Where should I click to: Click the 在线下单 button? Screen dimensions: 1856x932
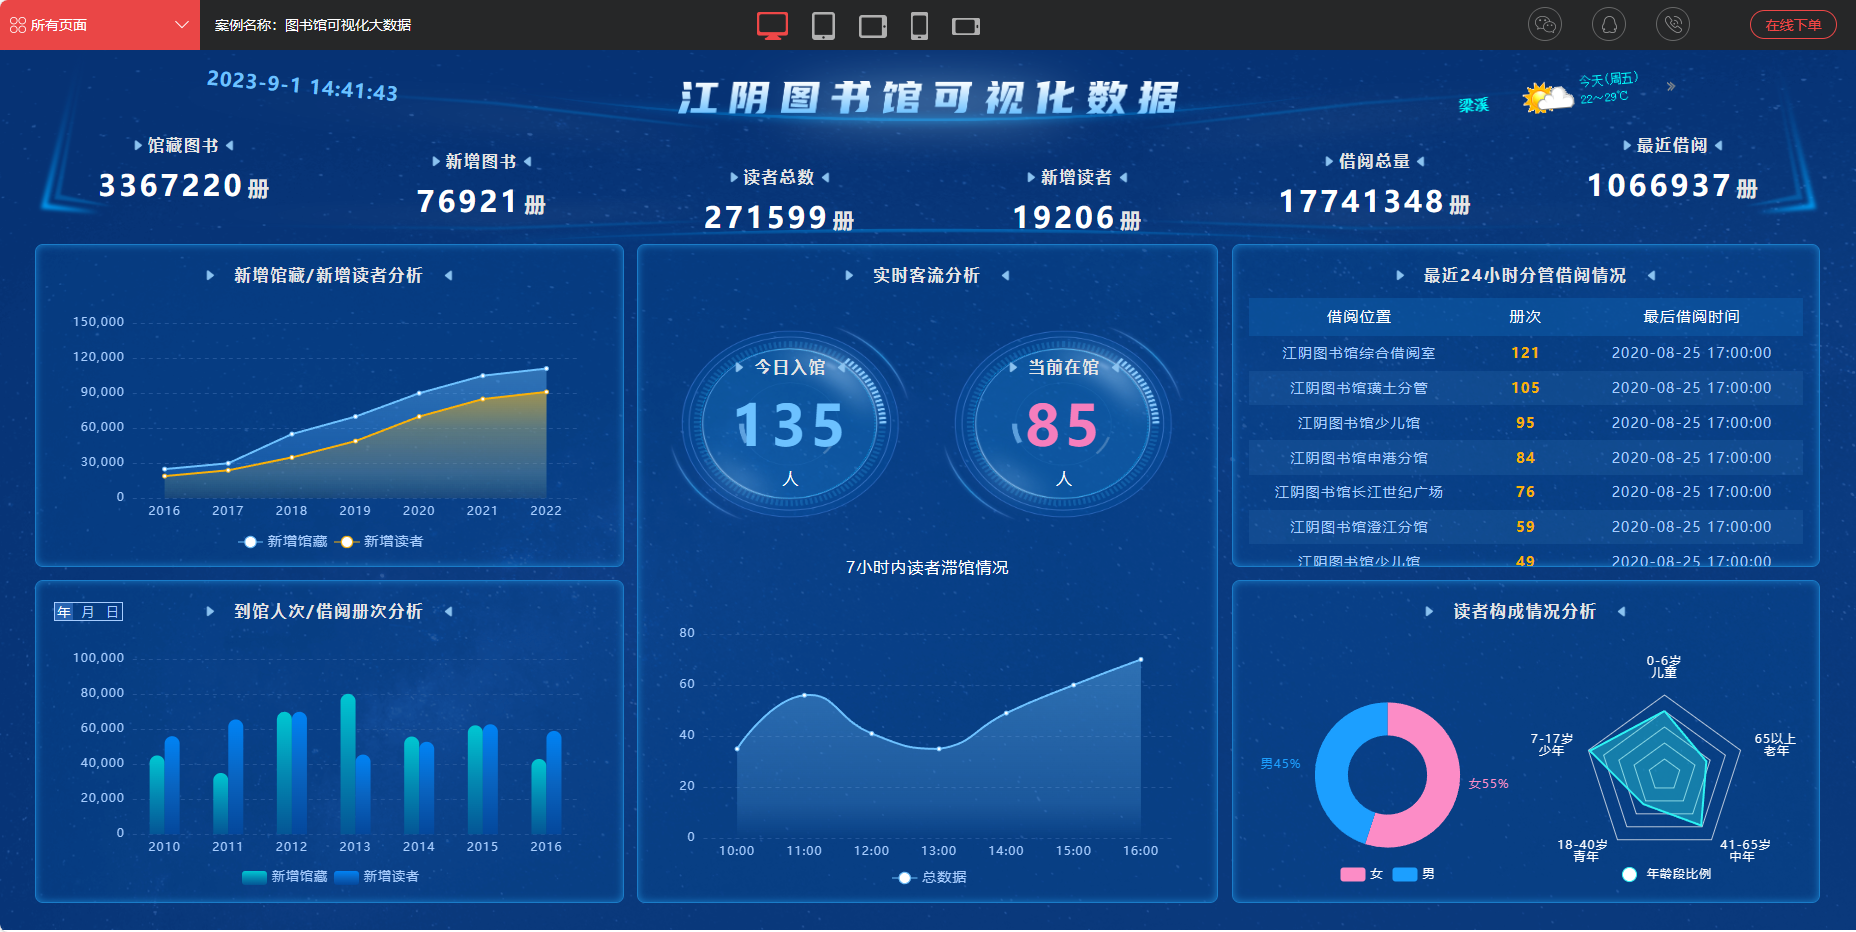point(1793,25)
